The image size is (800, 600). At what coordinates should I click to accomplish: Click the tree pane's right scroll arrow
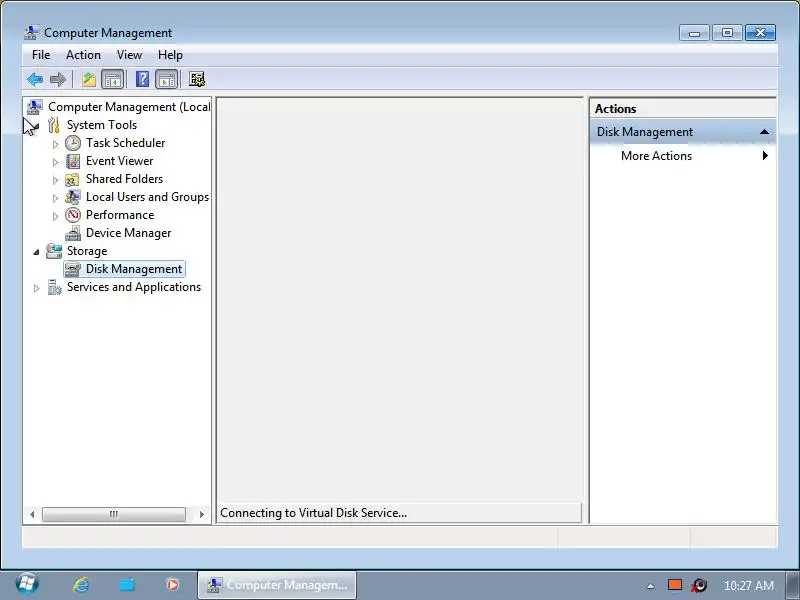(202, 514)
